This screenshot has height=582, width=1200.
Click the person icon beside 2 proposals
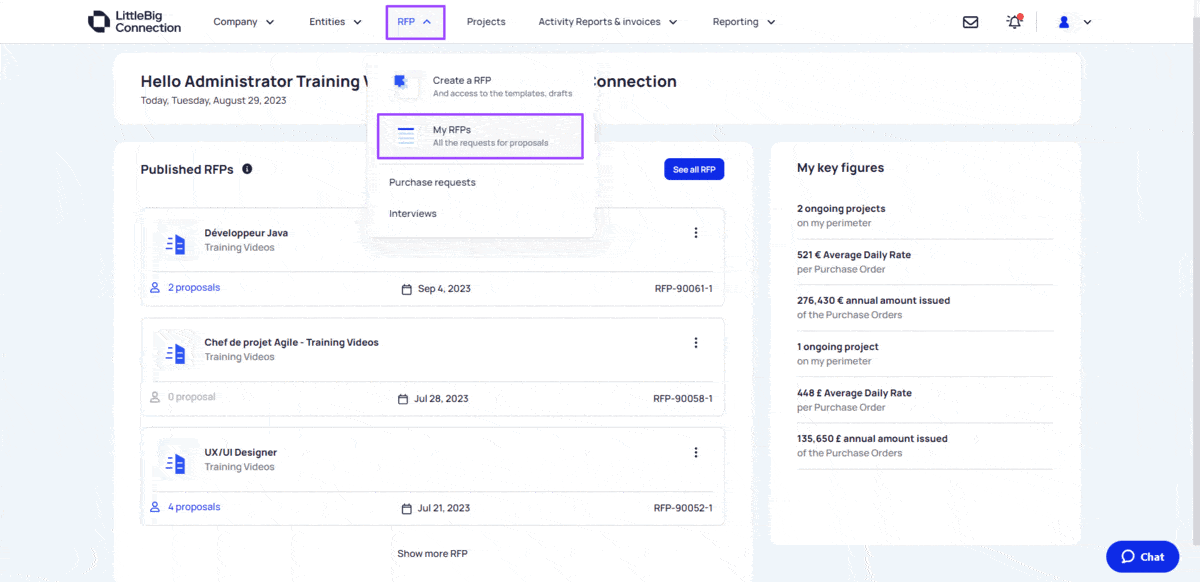point(155,287)
